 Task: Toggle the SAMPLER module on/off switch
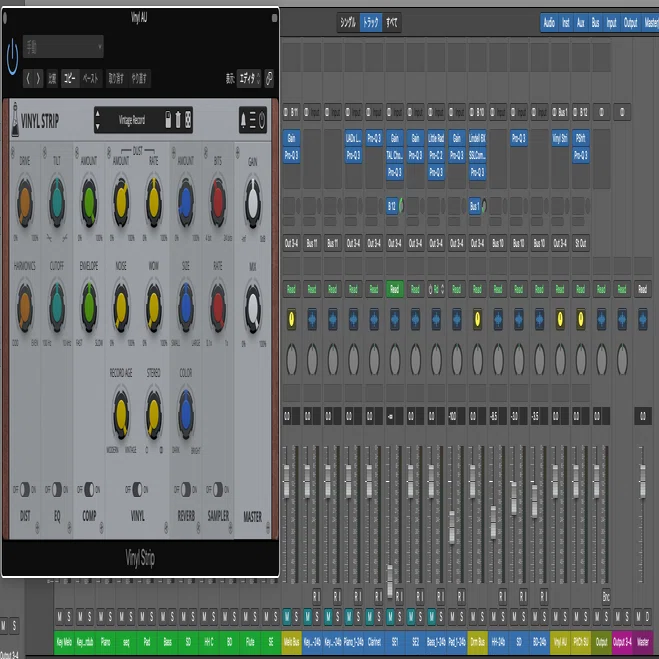coord(218,490)
